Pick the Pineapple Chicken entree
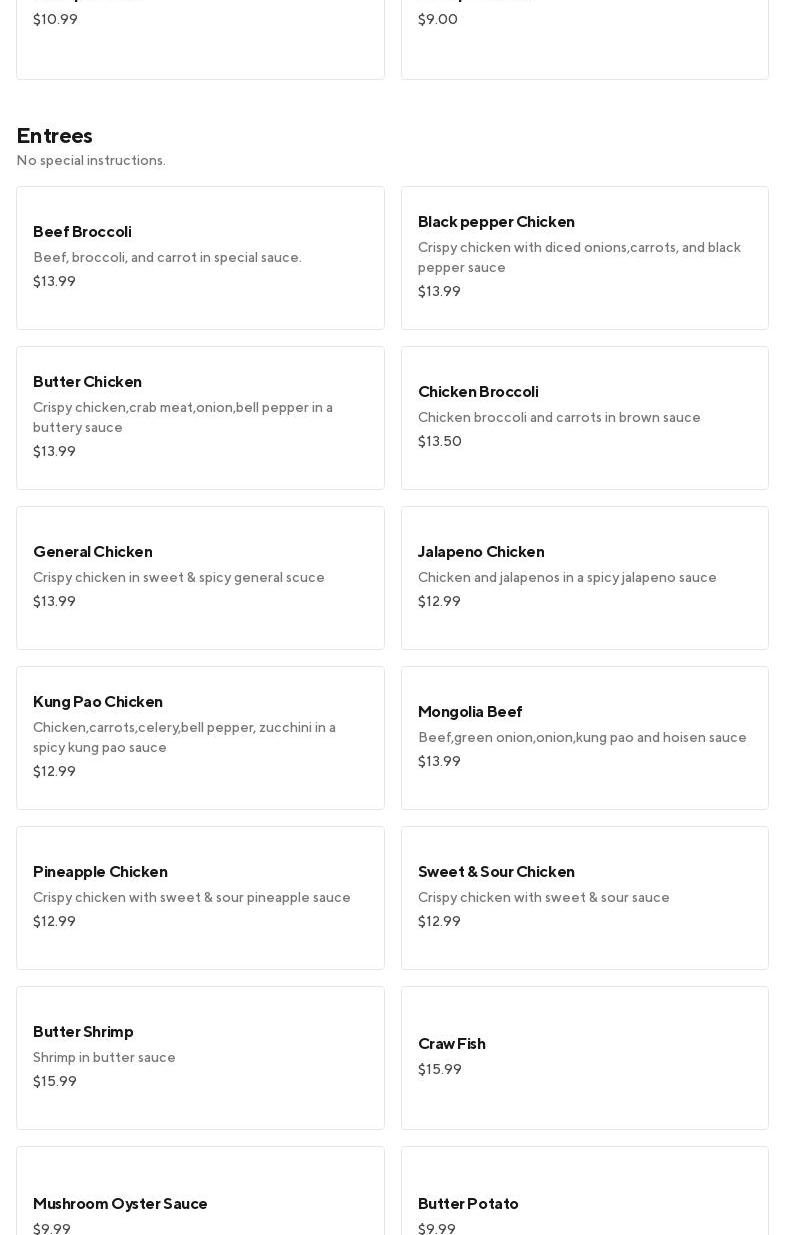785x1235 pixels. click(200, 897)
